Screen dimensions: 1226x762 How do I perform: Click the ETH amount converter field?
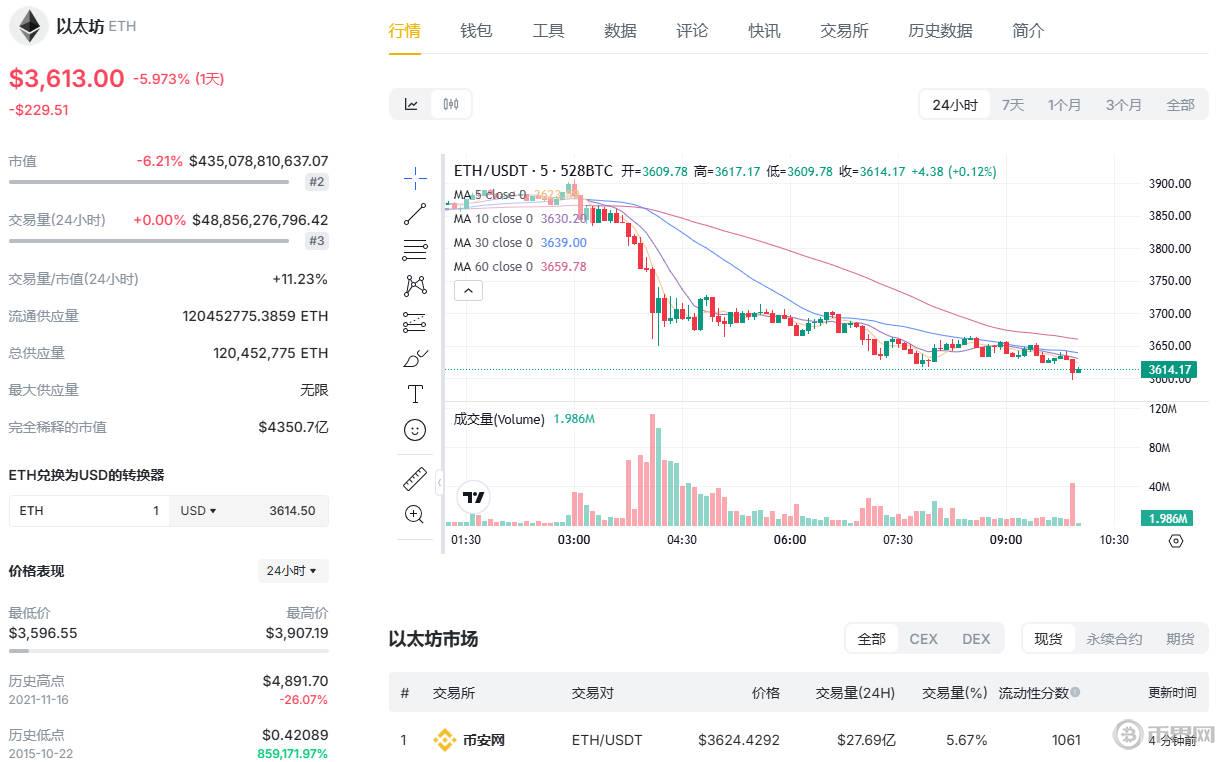[90, 511]
